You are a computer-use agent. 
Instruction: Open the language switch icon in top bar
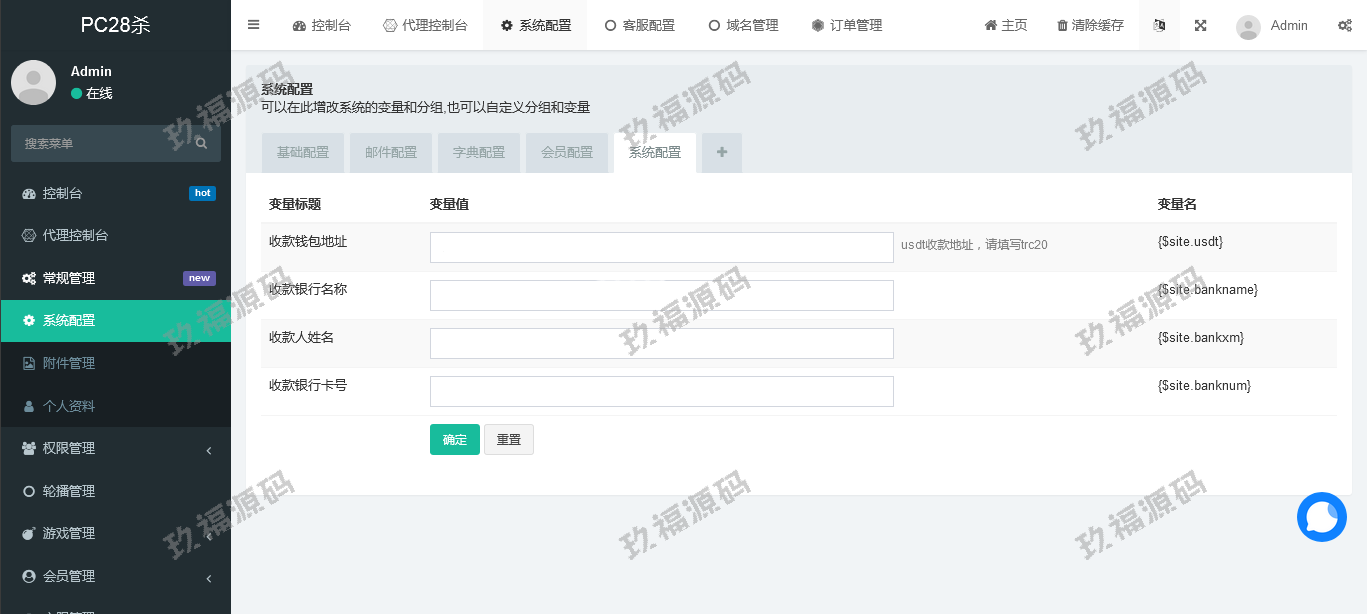click(x=1159, y=25)
